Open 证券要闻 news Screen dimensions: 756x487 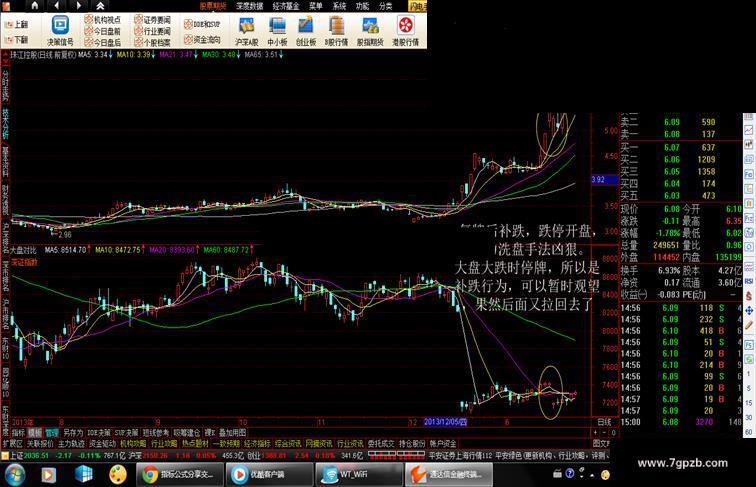[x=153, y=20]
